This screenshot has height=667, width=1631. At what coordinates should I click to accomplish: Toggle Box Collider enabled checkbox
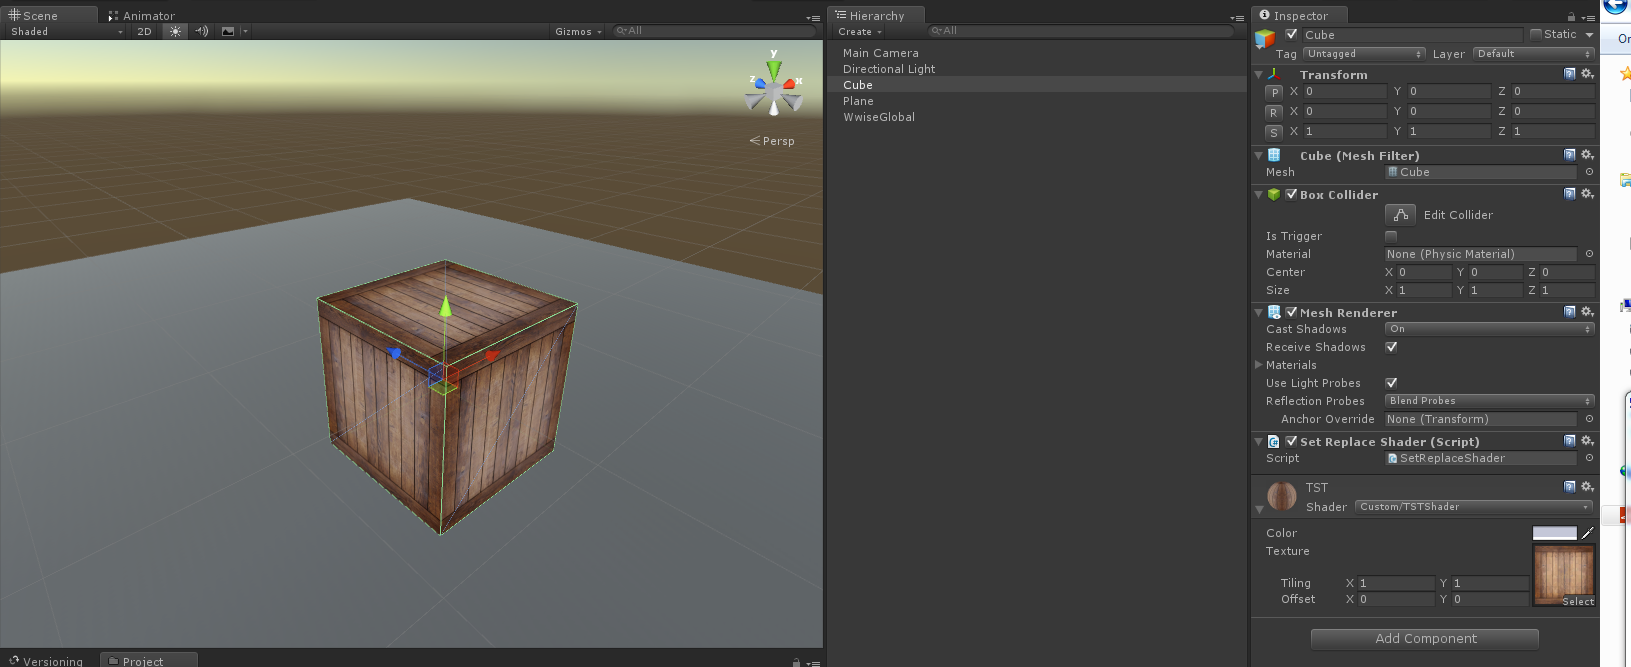point(1291,194)
